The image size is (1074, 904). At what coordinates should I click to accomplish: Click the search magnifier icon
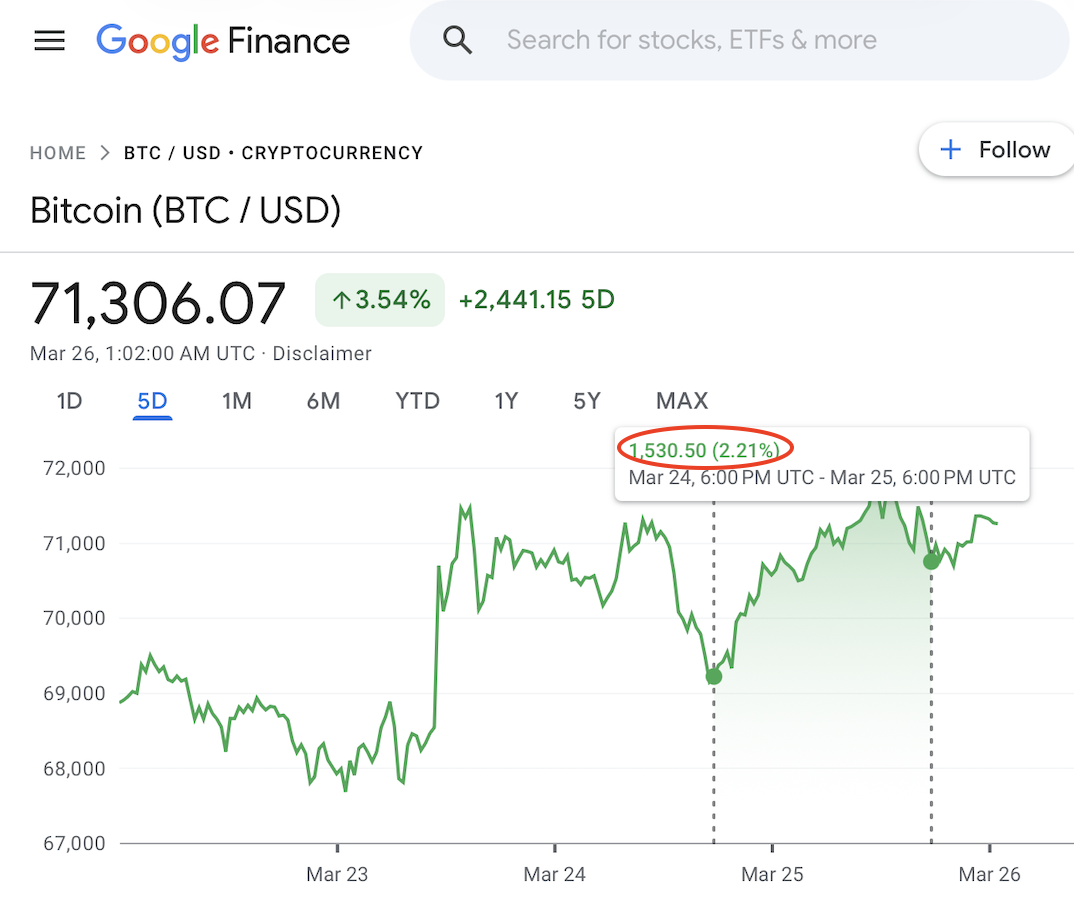click(x=457, y=40)
